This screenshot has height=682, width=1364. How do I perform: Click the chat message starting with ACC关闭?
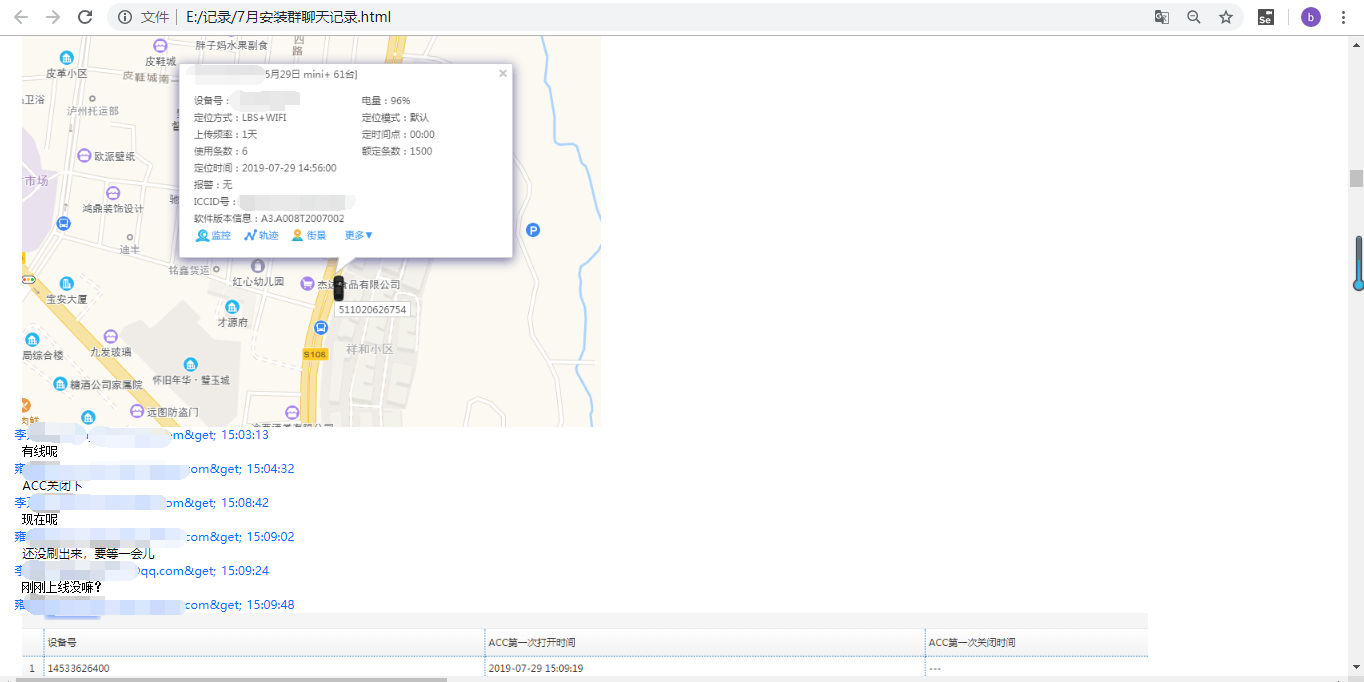(53, 486)
